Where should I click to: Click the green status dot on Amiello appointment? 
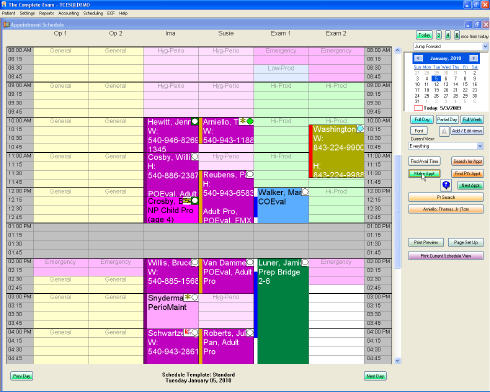coord(250,121)
